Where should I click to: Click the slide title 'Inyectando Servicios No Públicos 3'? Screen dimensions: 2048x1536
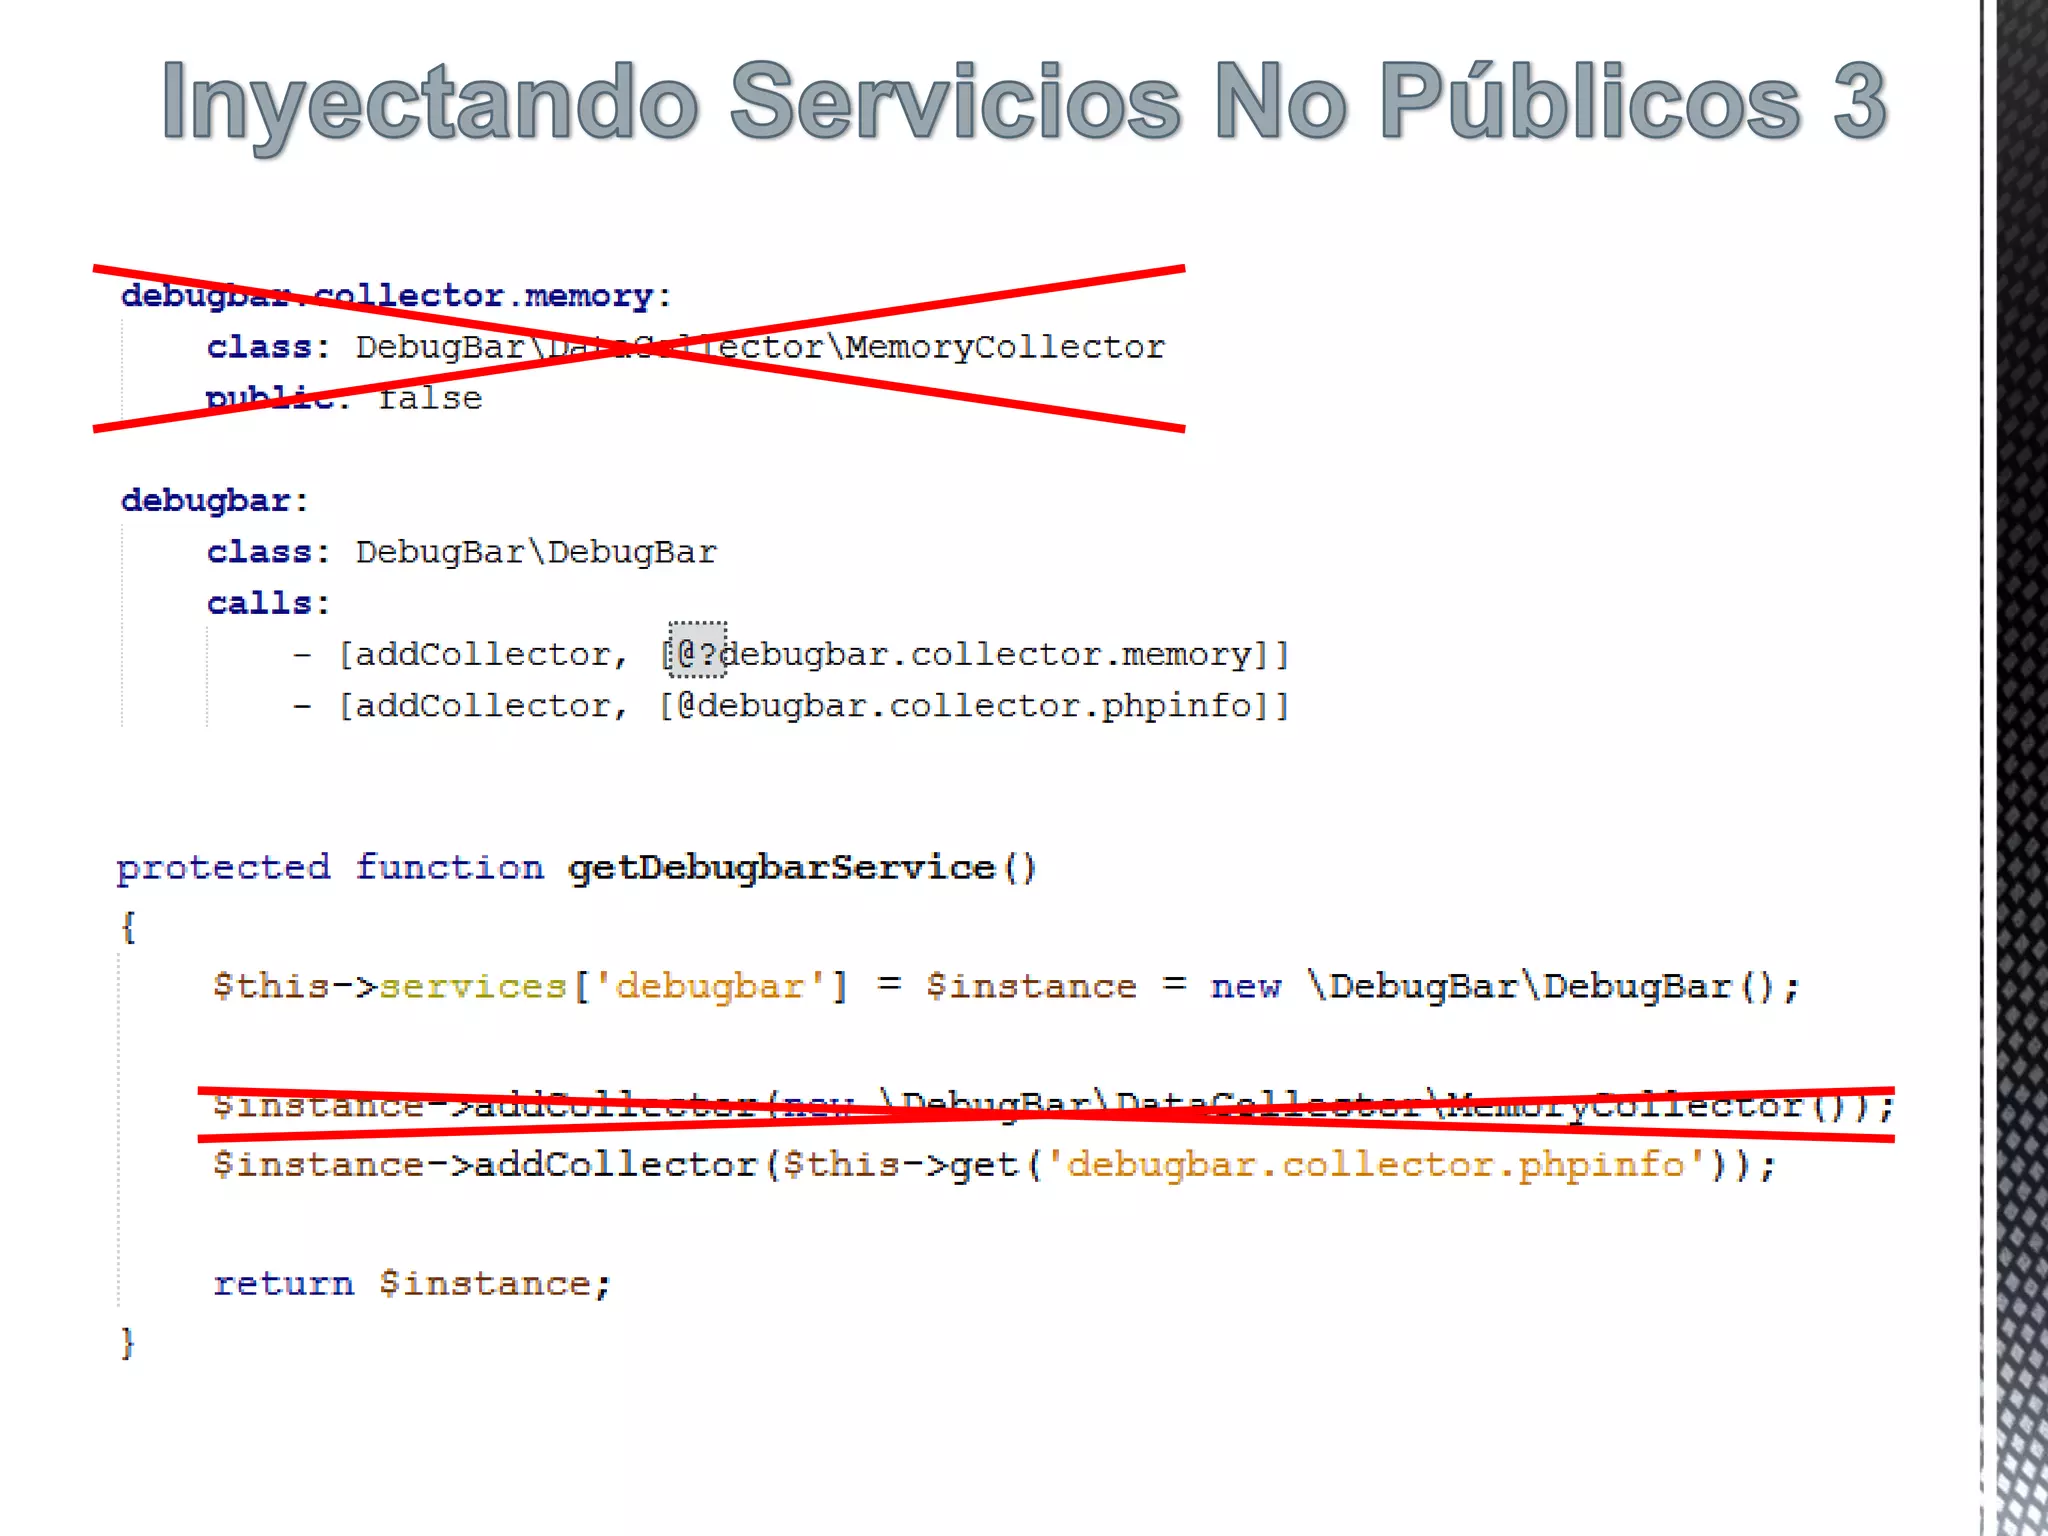[x=1023, y=103]
